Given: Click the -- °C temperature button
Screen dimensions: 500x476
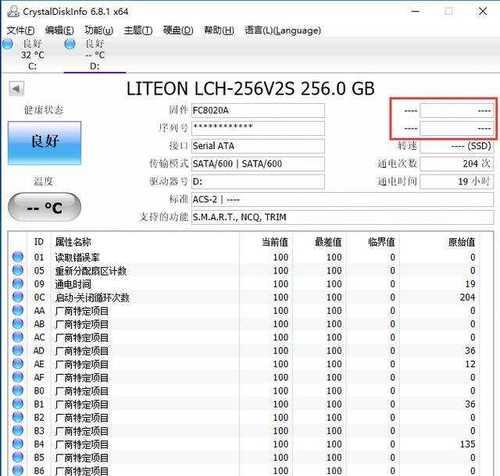Looking at the screenshot, I should coord(44,207).
